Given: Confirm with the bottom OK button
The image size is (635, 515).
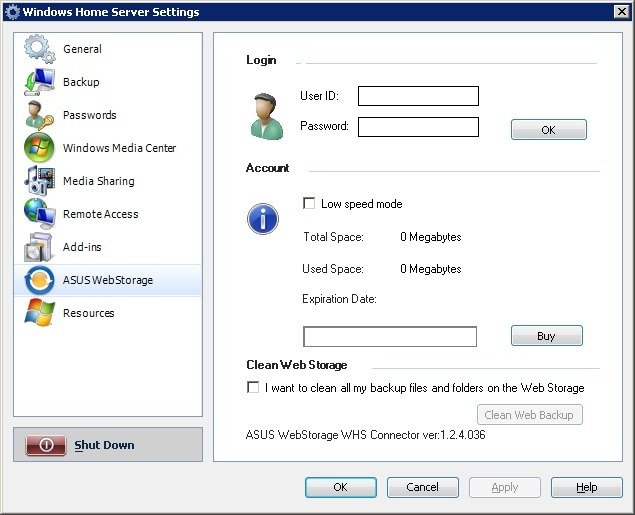Looking at the screenshot, I should coord(341,487).
